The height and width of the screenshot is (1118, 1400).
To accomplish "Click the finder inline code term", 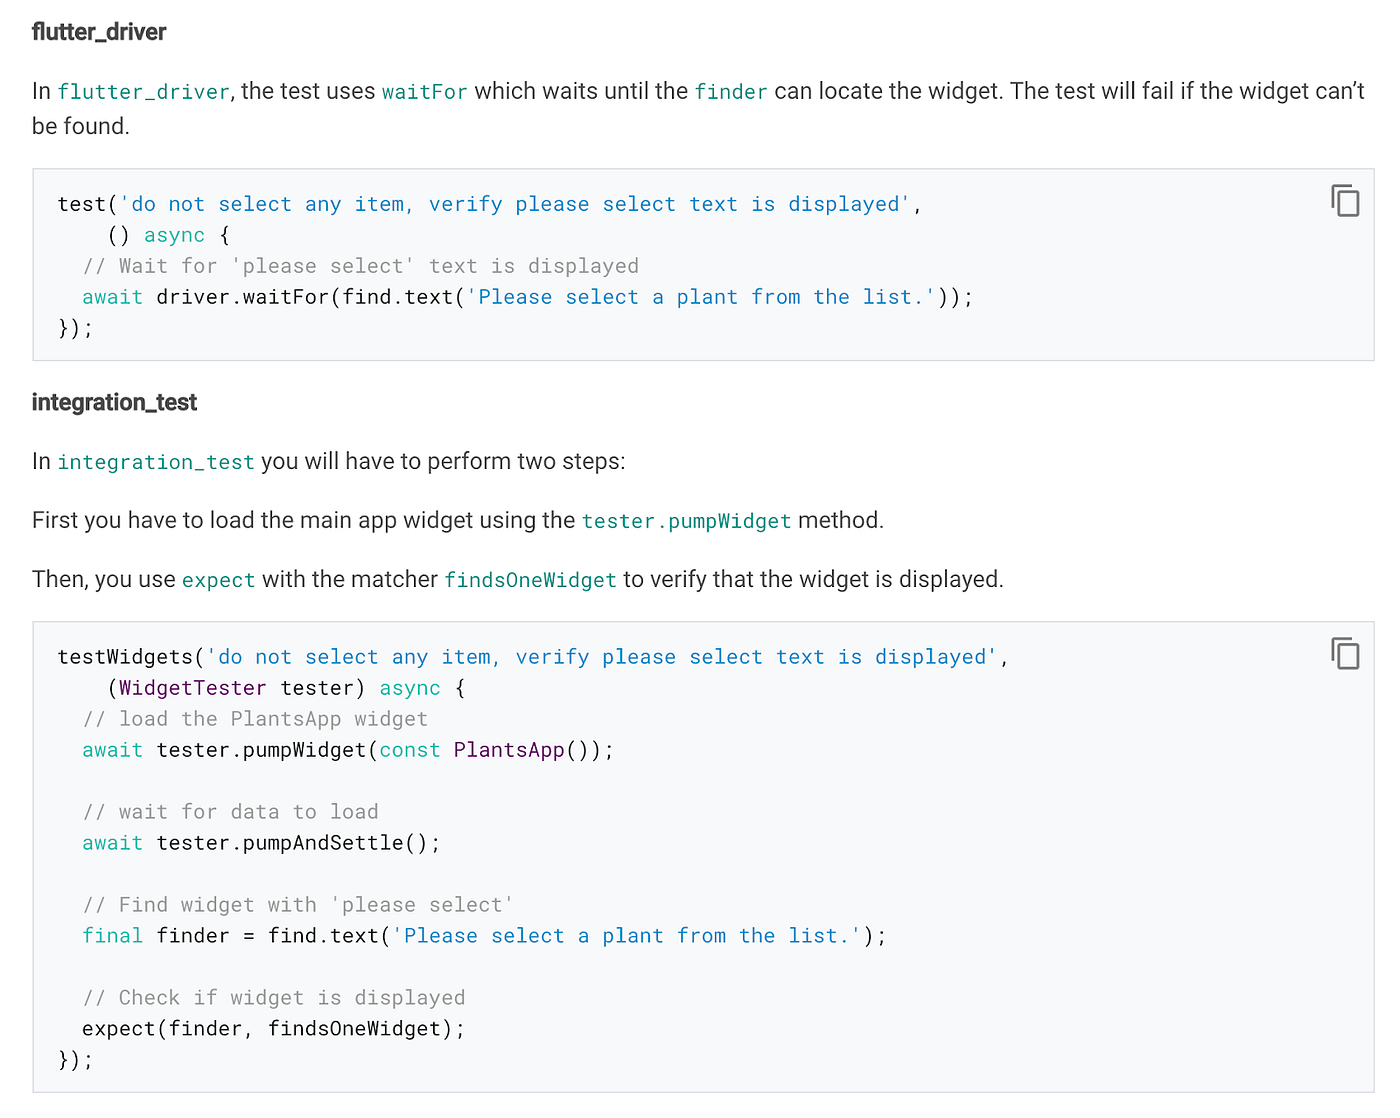I will 731,91.
